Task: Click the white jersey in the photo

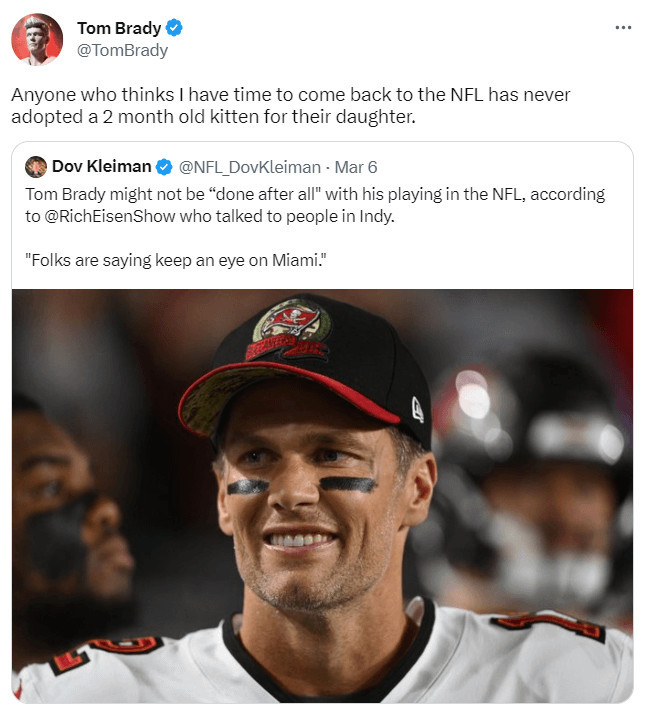Action: pos(323,659)
